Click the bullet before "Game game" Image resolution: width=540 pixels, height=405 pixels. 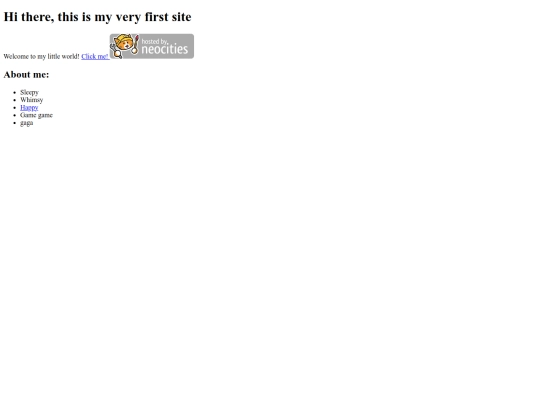point(14,115)
